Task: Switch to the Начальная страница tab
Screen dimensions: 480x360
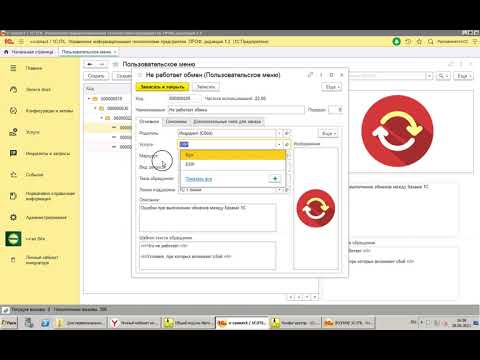Action: tap(29, 52)
